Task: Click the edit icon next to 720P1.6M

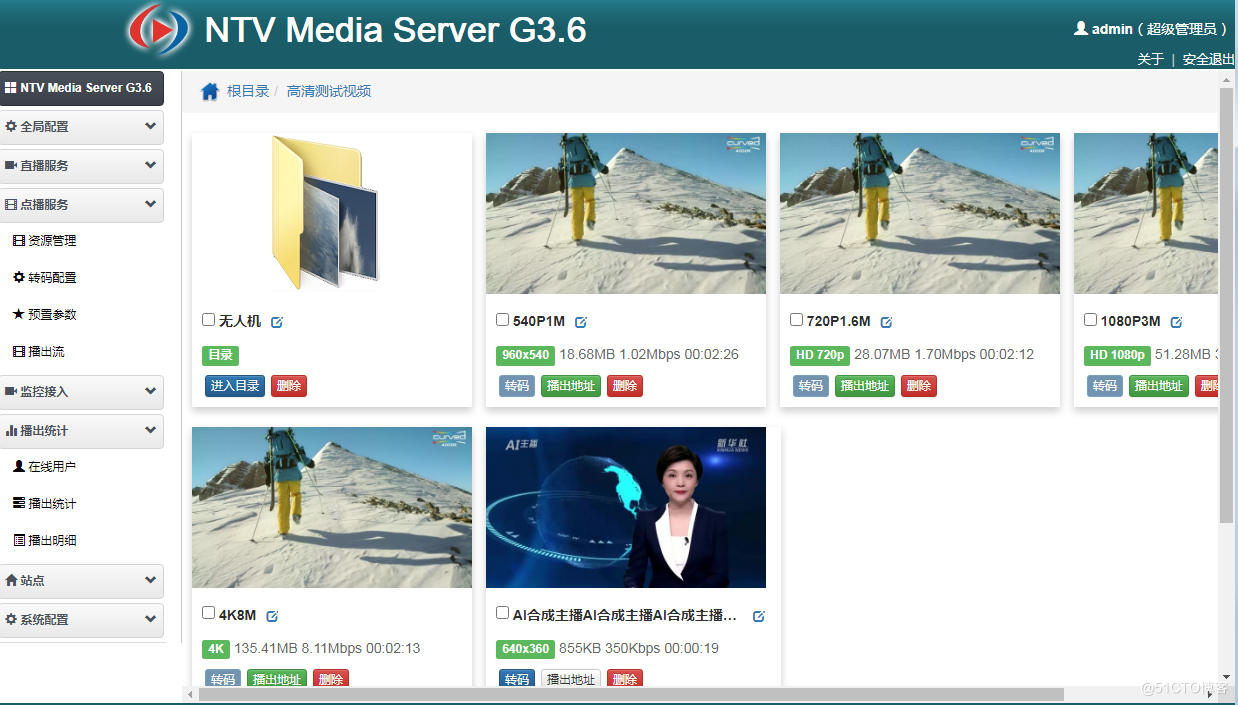Action: (886, 322)
